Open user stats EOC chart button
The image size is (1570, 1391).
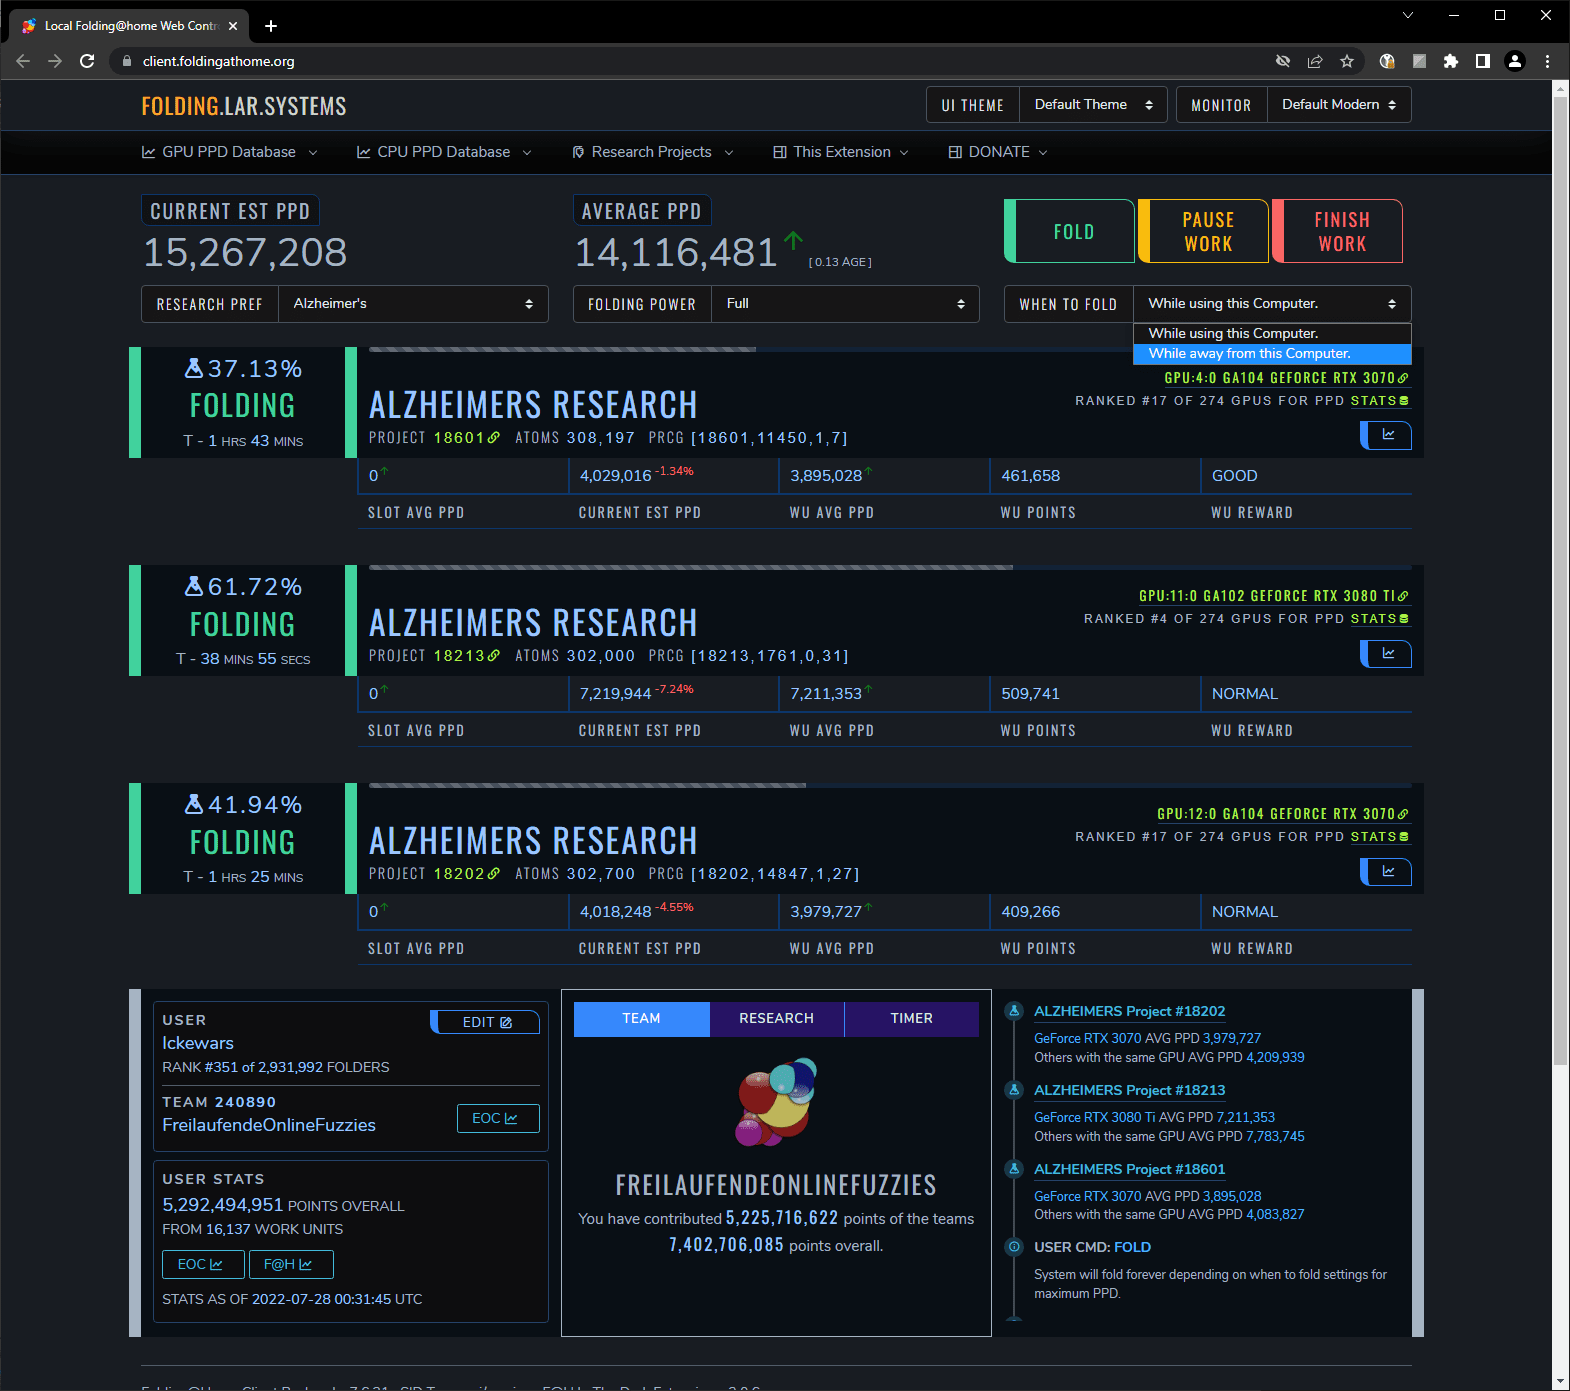point(203,1264)
